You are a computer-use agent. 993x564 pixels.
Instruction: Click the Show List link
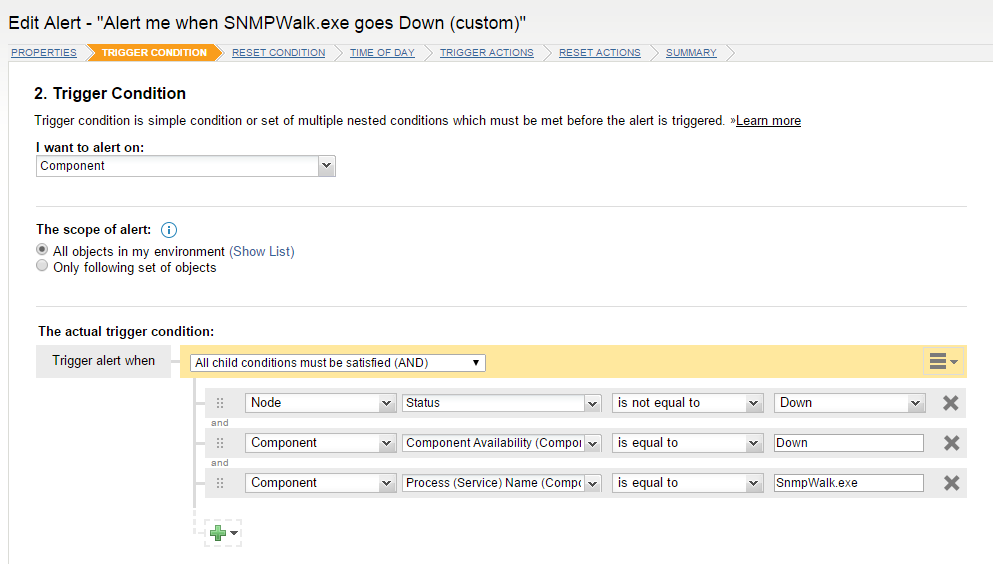click(262, 251)
